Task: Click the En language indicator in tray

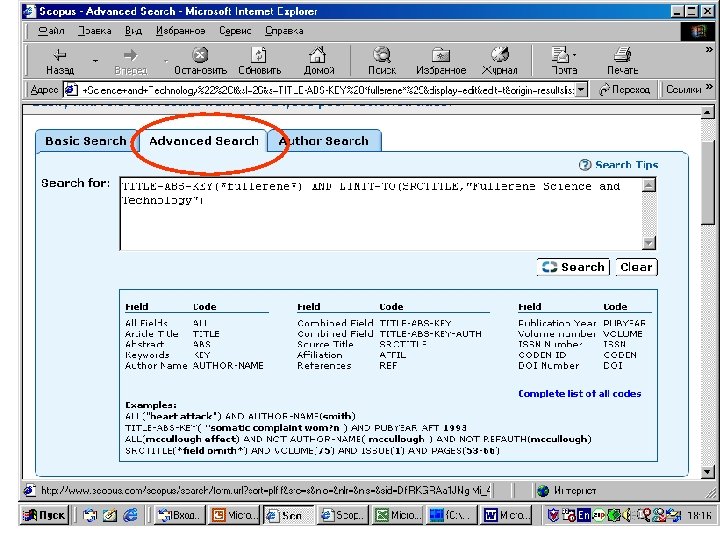Action: [x=584, y=515]
